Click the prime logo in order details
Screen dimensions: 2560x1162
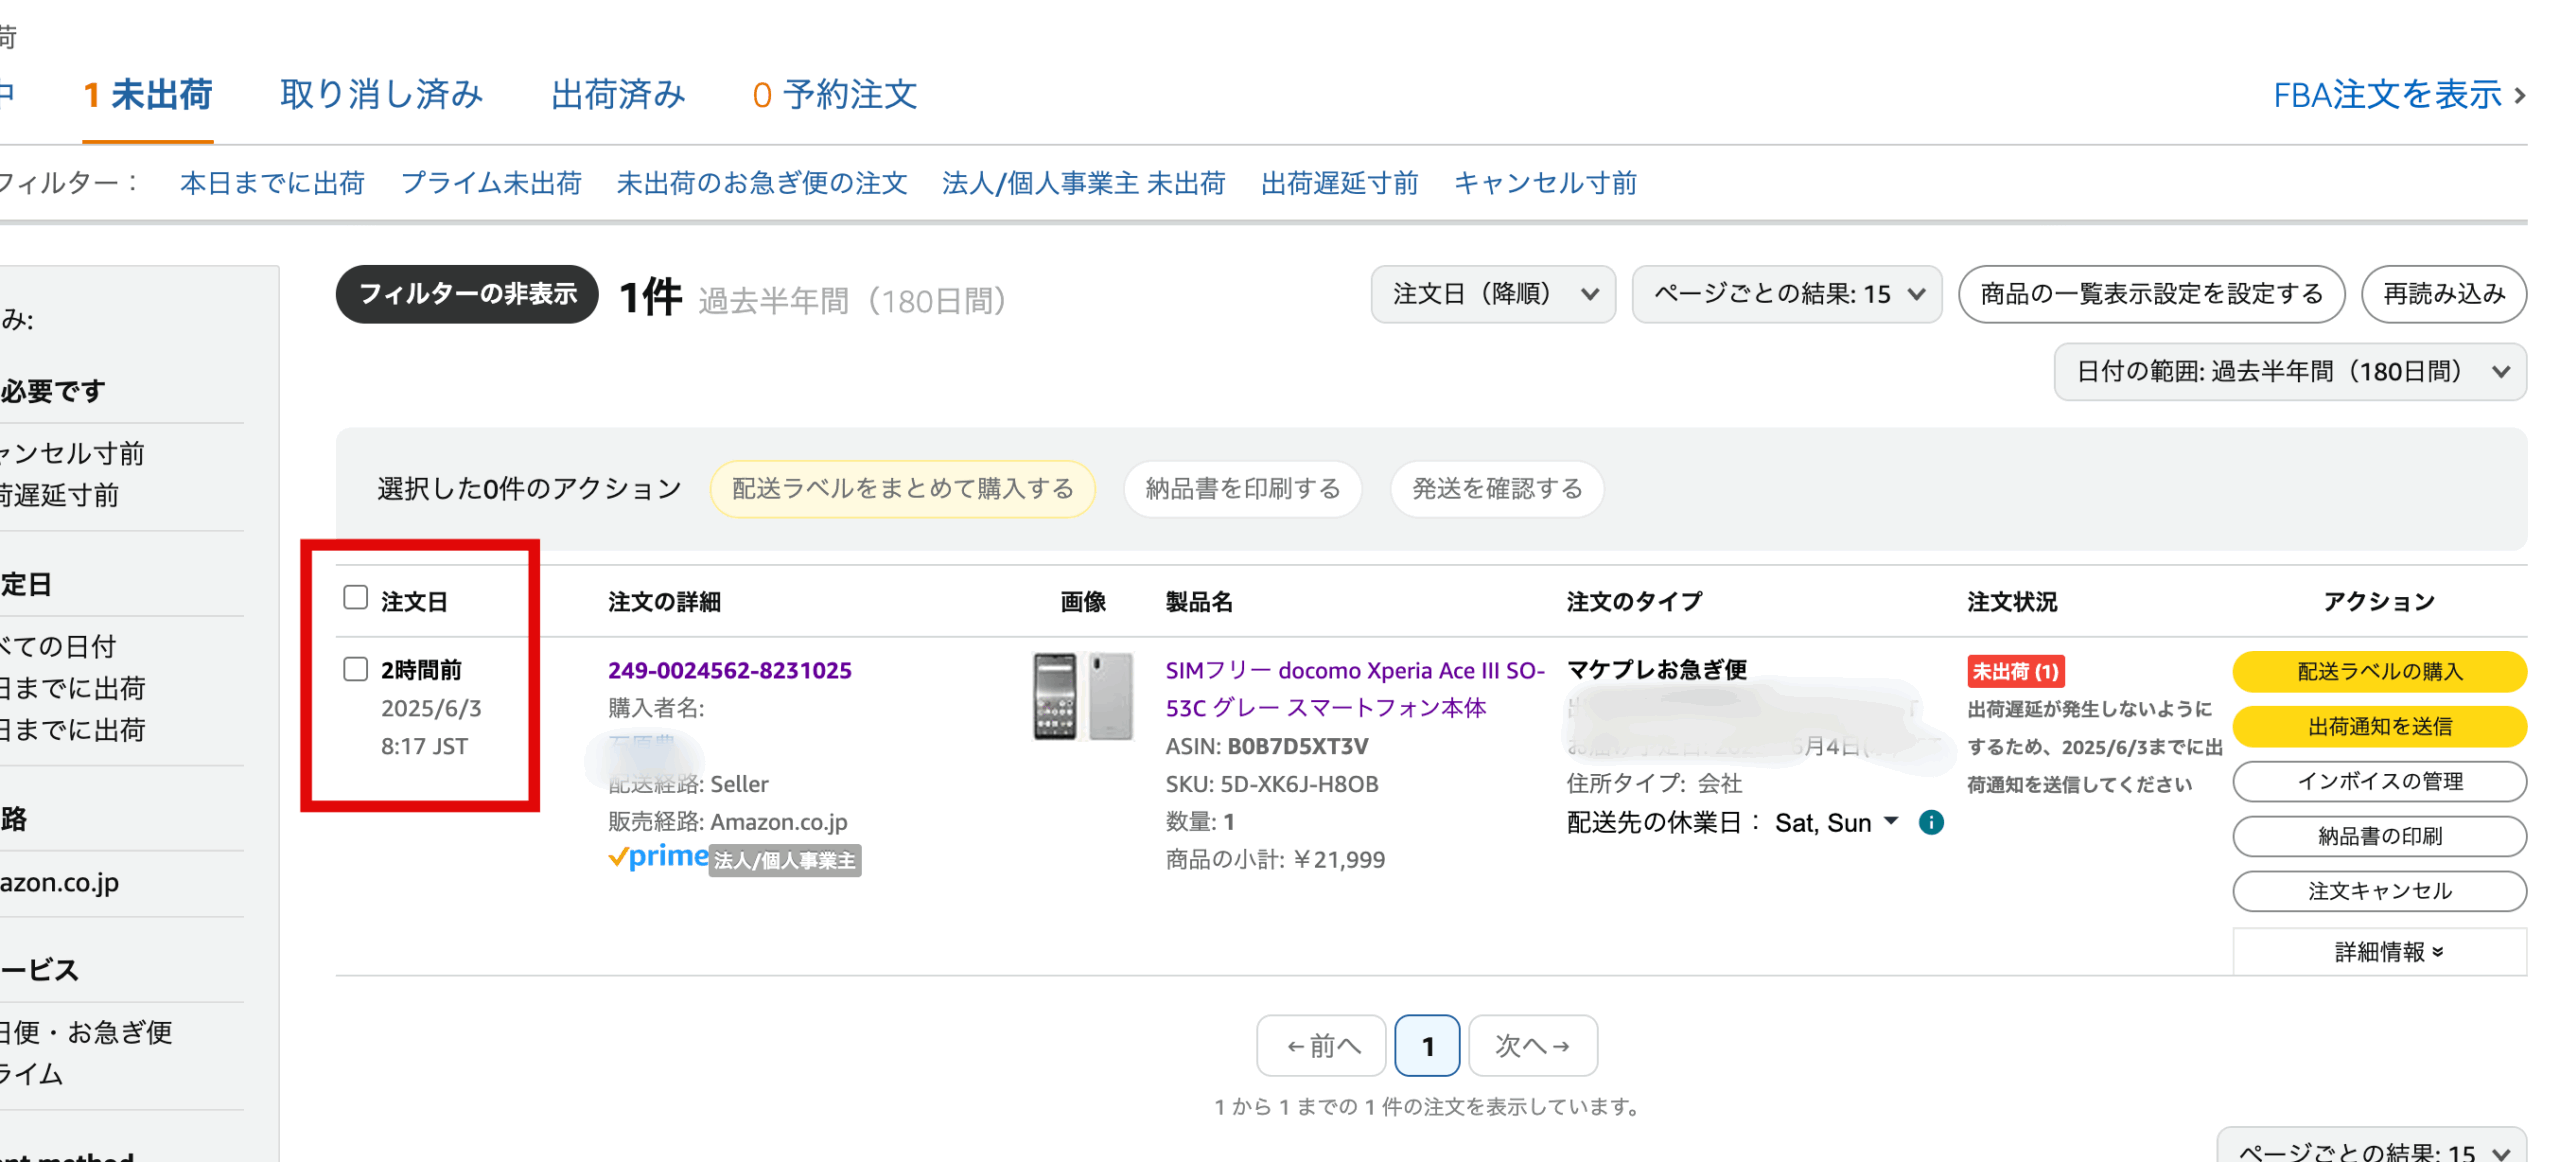coord(657,857)
